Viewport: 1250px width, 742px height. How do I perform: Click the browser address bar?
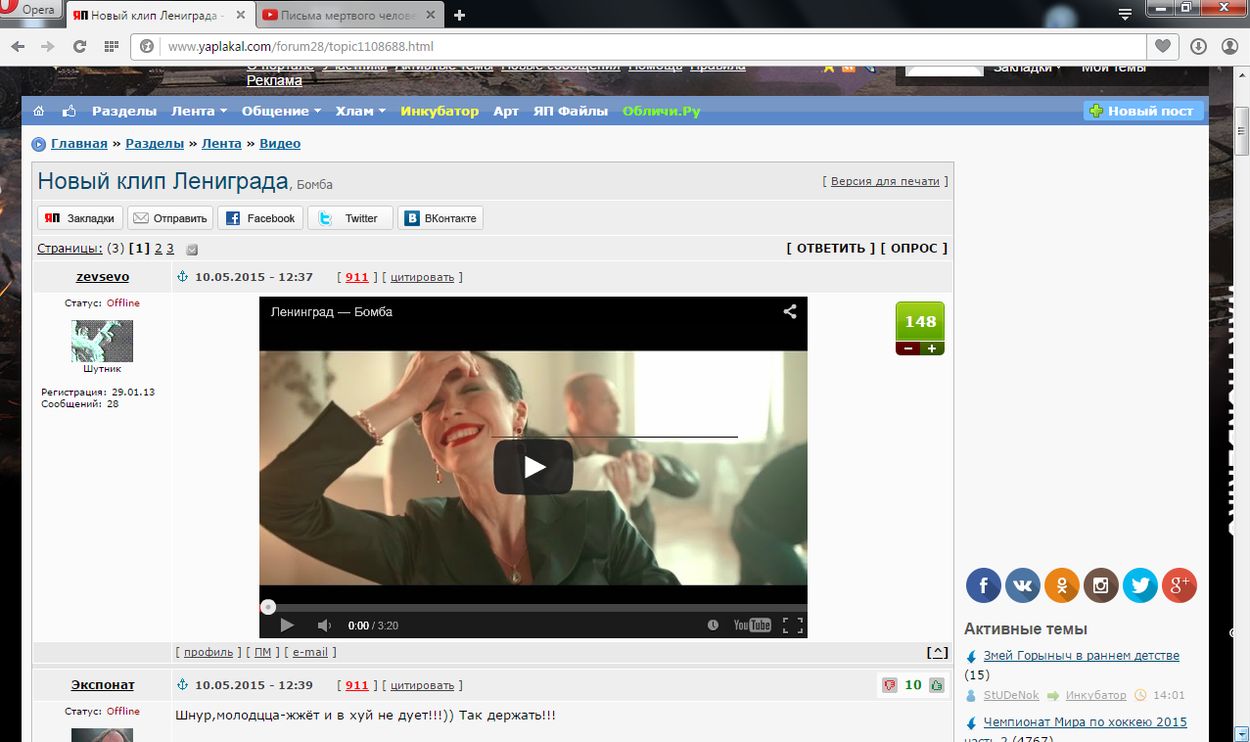click(x=640, y=46)
